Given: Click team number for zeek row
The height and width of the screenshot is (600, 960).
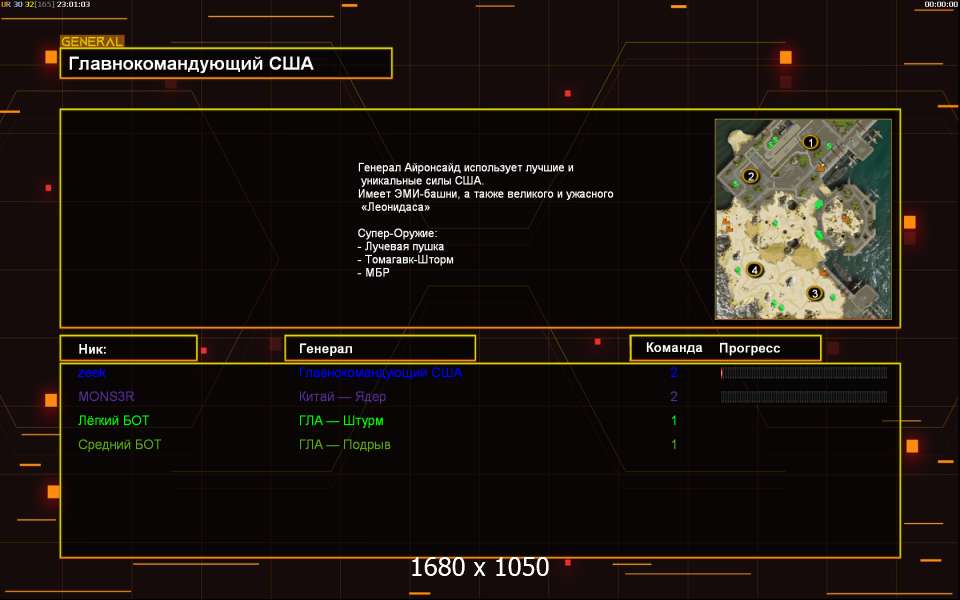Looking at the screenshot, I should coord(674,372).
